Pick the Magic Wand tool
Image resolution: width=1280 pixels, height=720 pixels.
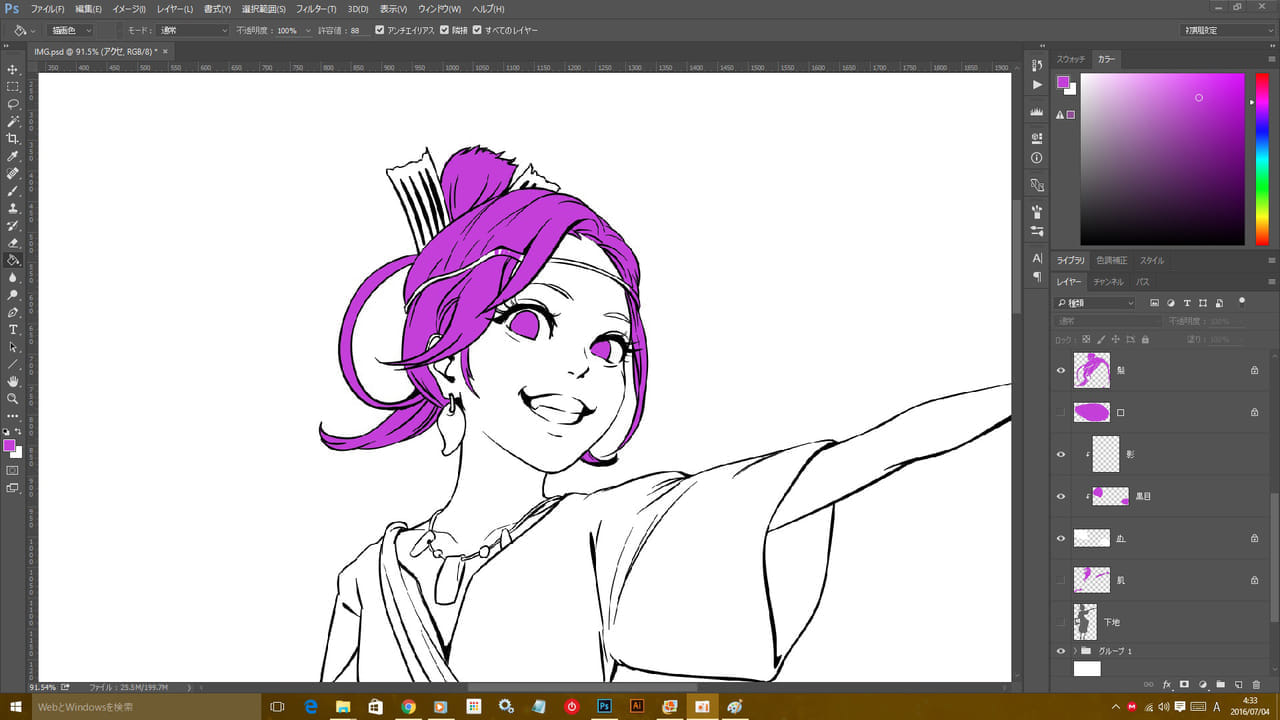coord(13,121)
